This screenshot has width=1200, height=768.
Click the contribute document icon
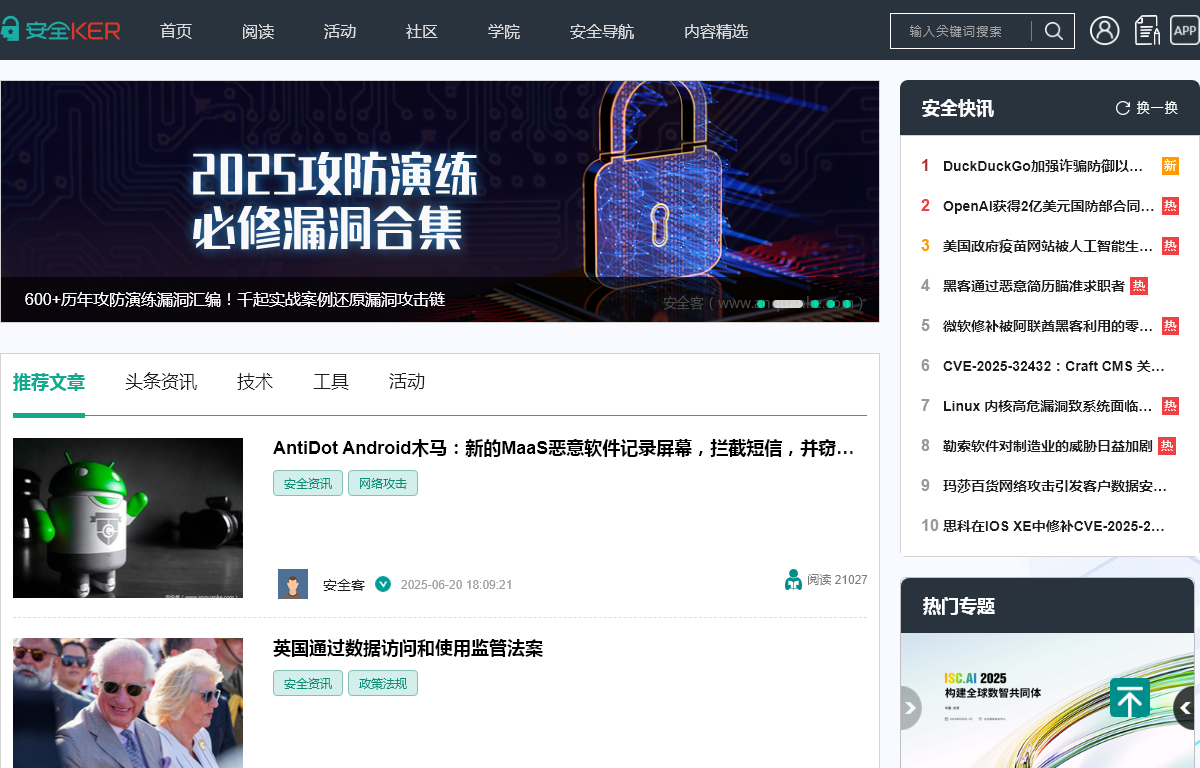pyautogui.click(x=1146, y=31)
